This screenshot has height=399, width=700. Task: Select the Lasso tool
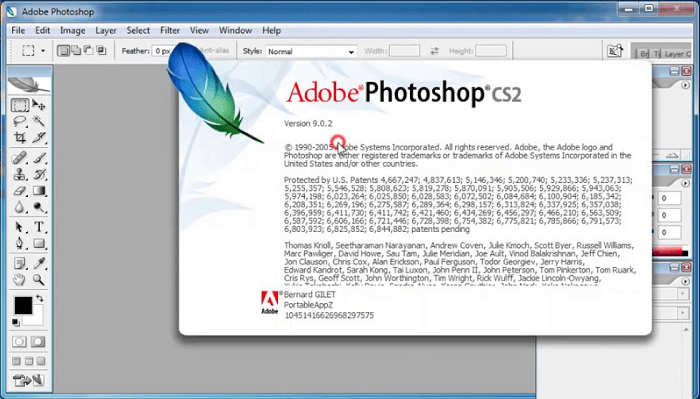(x=20, y=121)
